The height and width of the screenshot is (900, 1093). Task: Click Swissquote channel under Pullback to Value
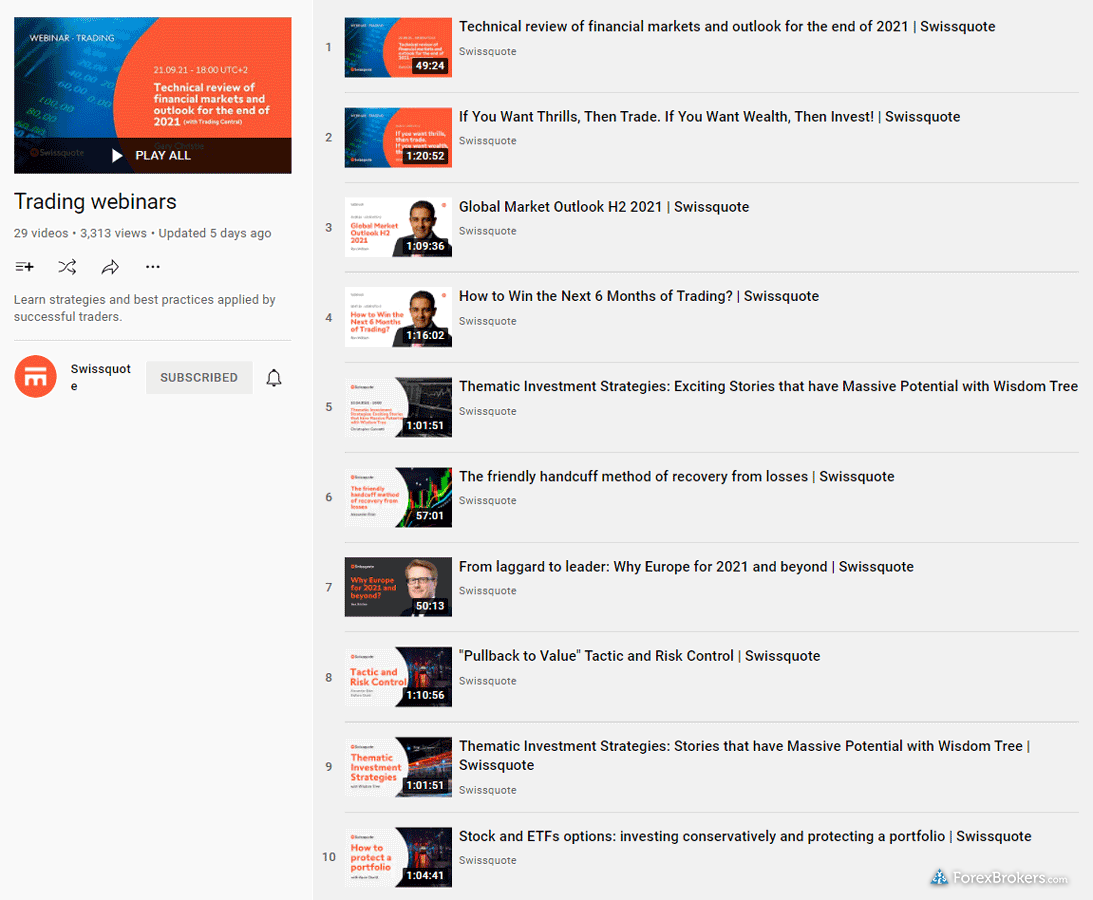pyautogui.click(x=487, y=681)
